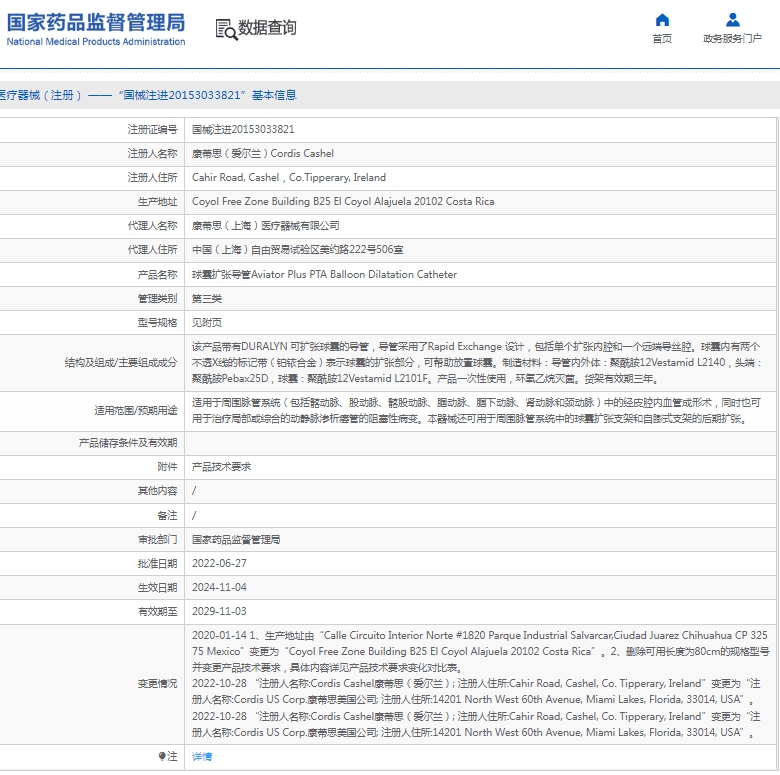
Task: Click the 适用范围/预期用途 label
Action: pyautogui.click(x=136, y=411)
